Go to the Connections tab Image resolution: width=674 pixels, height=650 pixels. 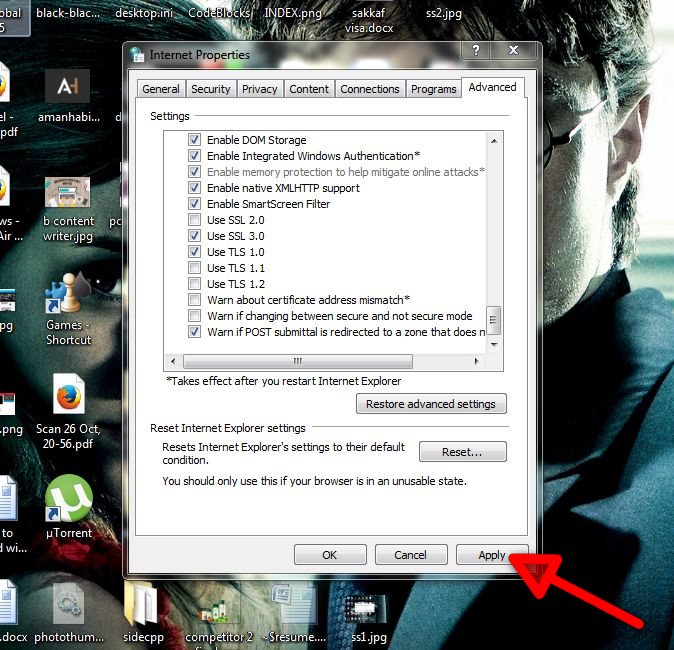point(370,89)
